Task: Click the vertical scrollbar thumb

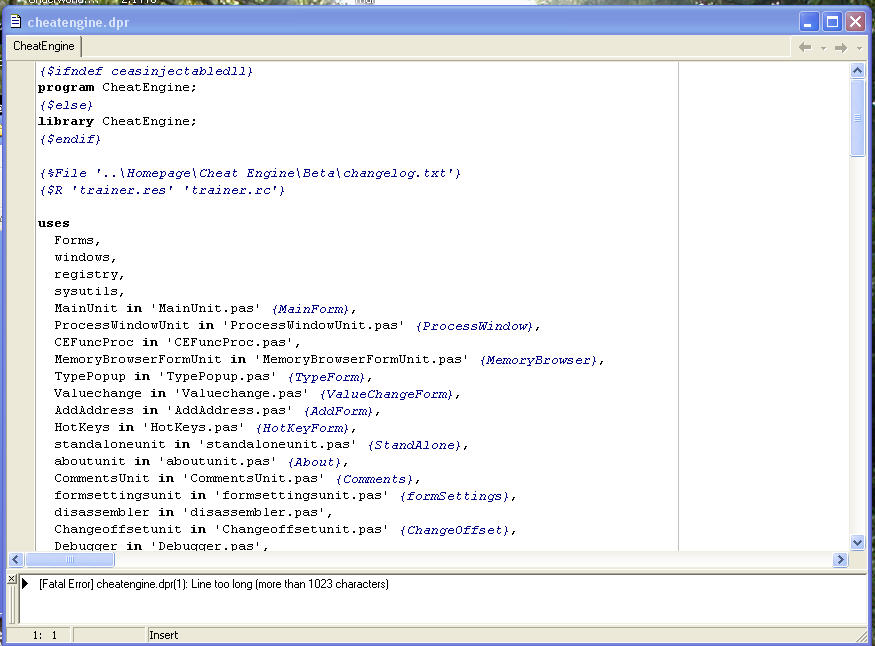Action: pos(857,118)
